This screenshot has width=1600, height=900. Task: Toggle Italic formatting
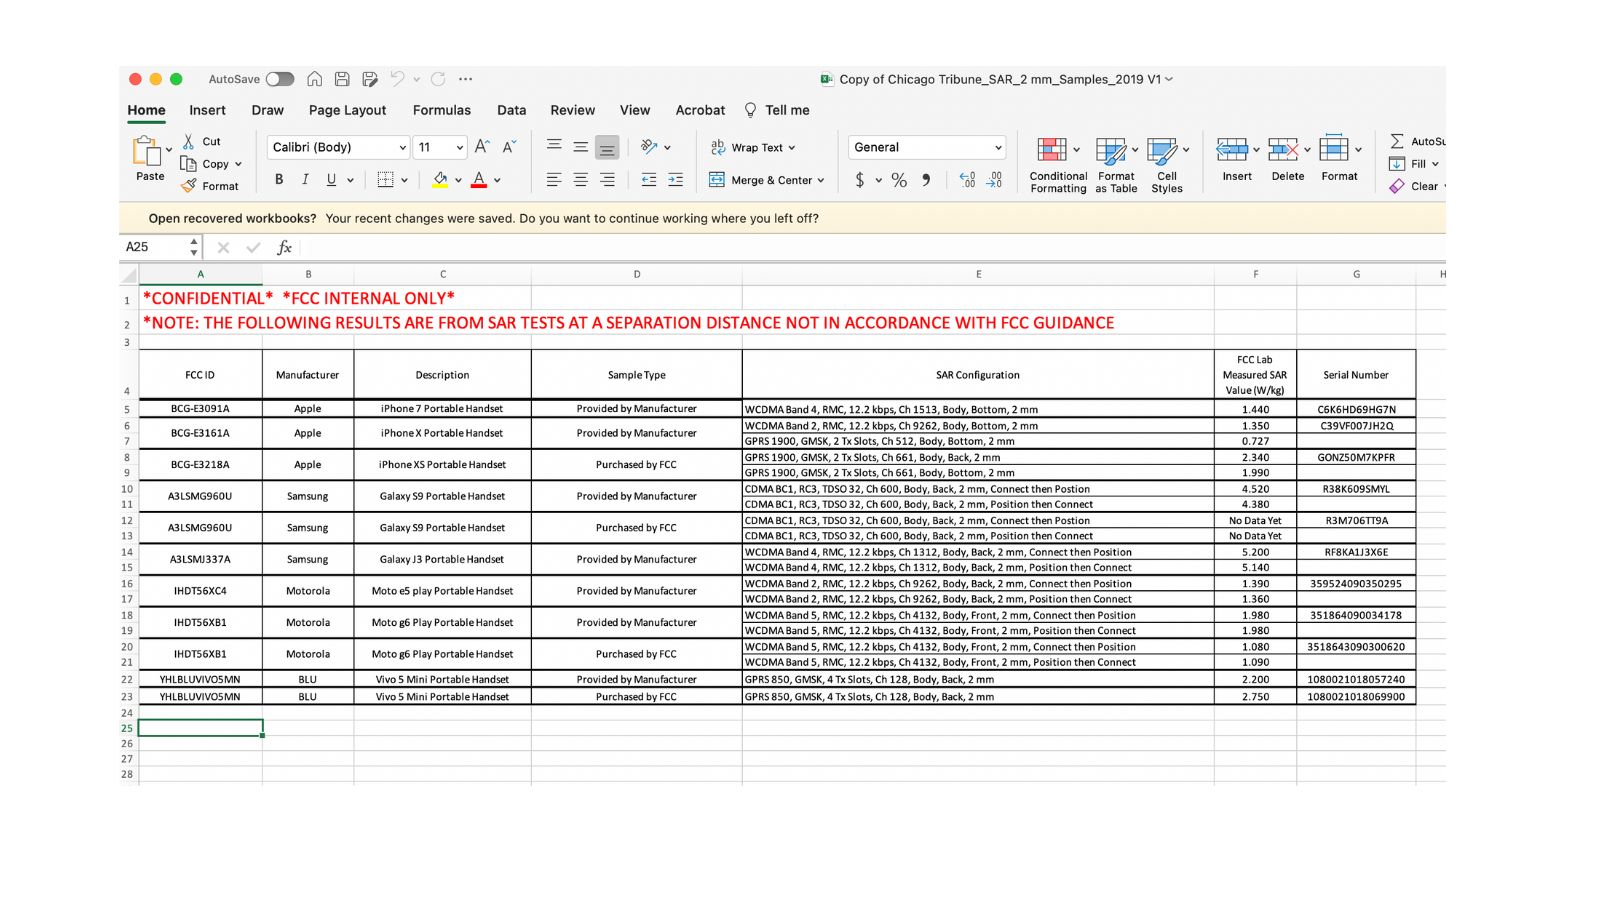305,180
